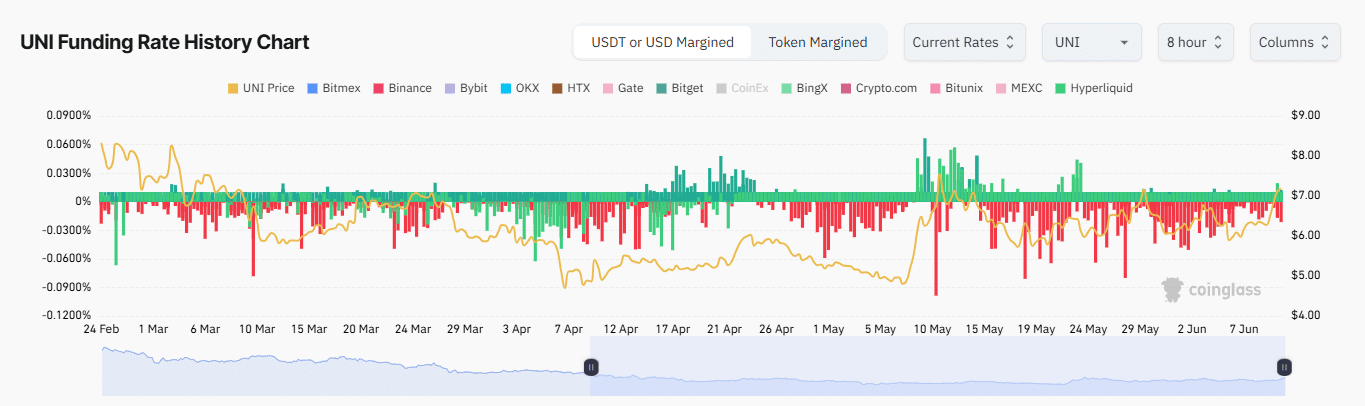Click the 29 Mar date axis label

pyautogui.click(x=465, y=328)
